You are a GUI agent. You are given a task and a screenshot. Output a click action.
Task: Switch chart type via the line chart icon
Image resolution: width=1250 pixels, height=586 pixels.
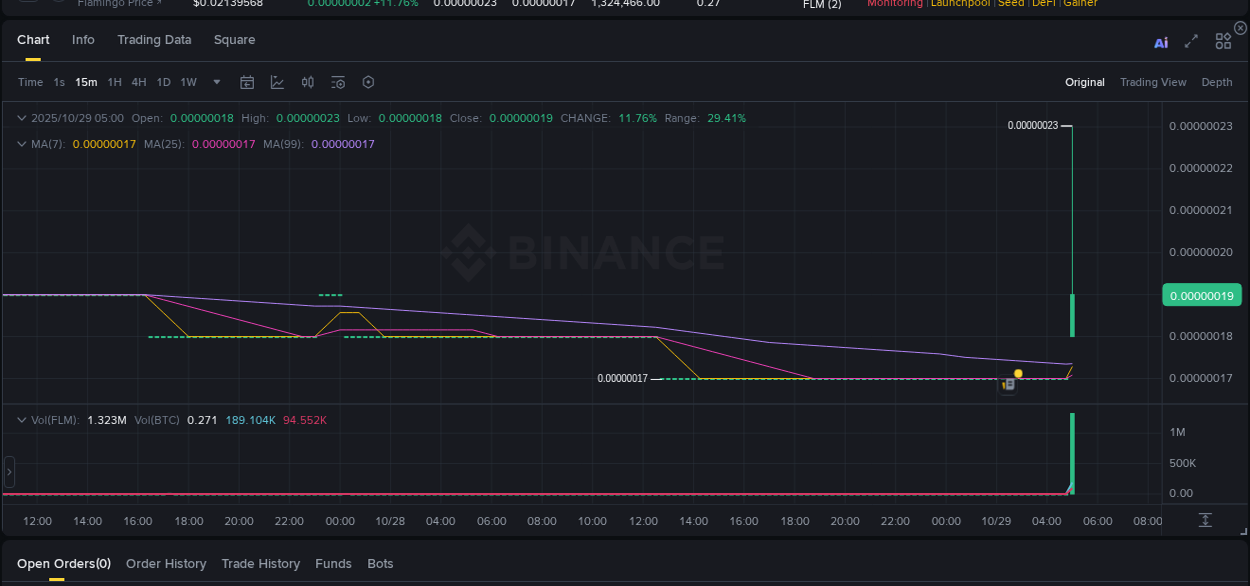(277, 82)
